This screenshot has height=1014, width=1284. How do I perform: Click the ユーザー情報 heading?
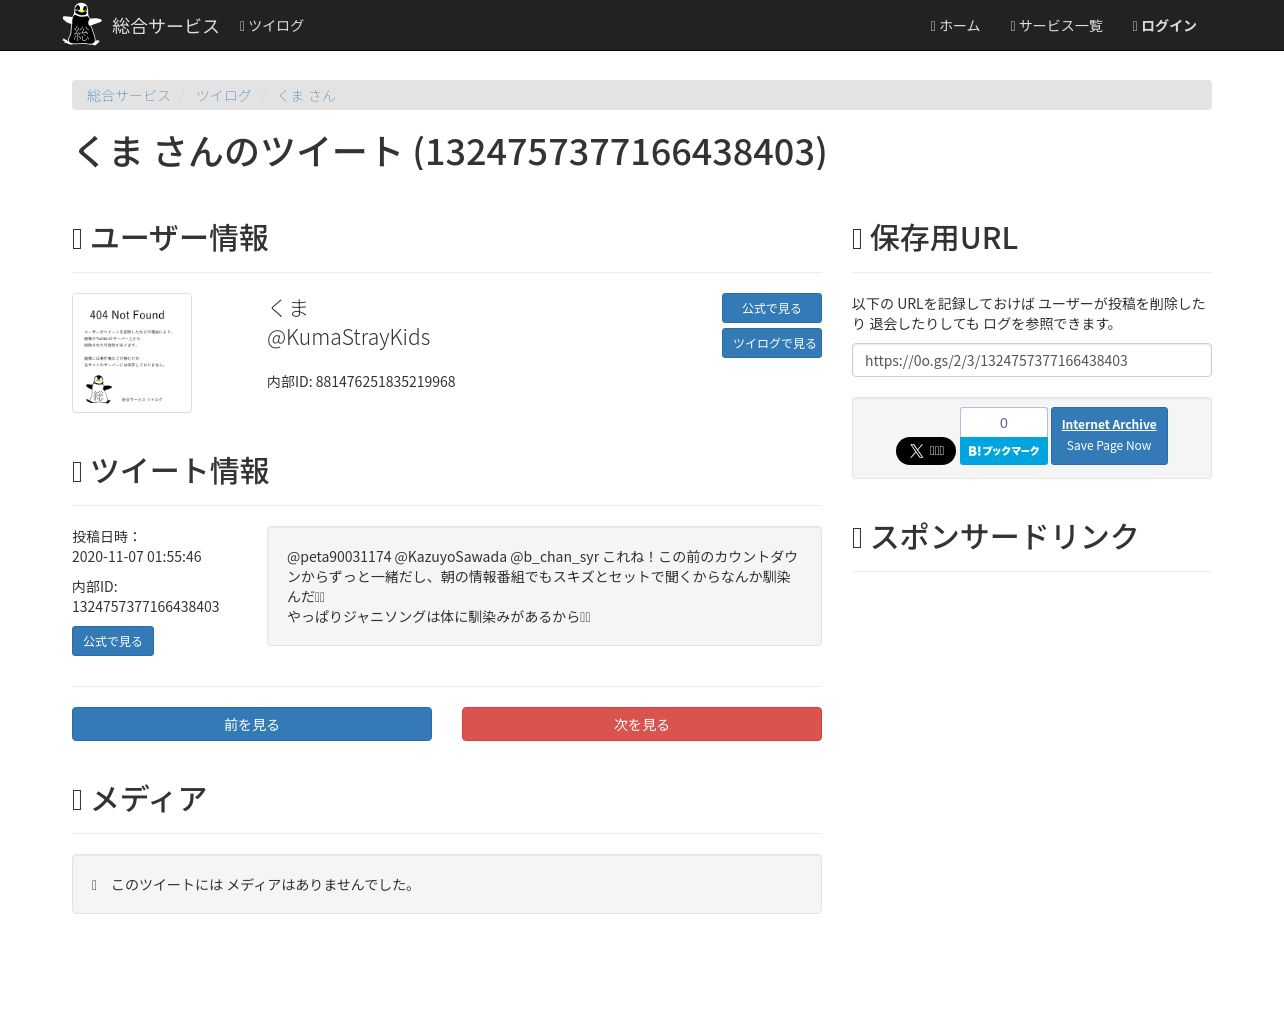(x=170, y=238)
